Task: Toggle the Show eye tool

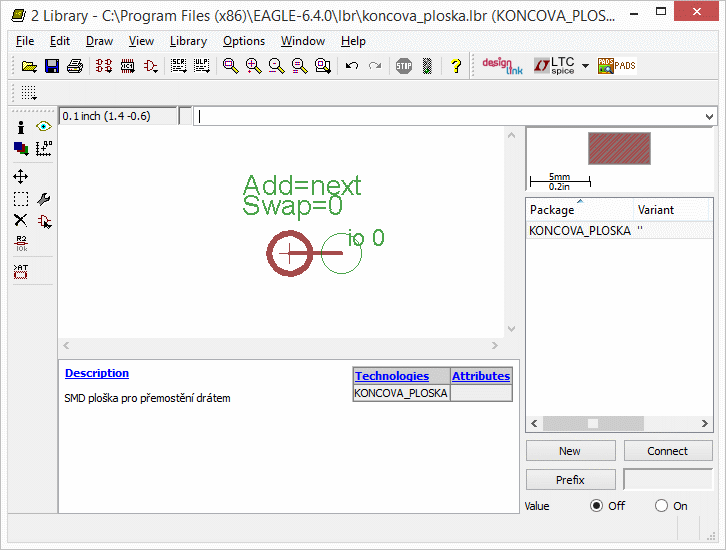Action: tap(43, 127)
